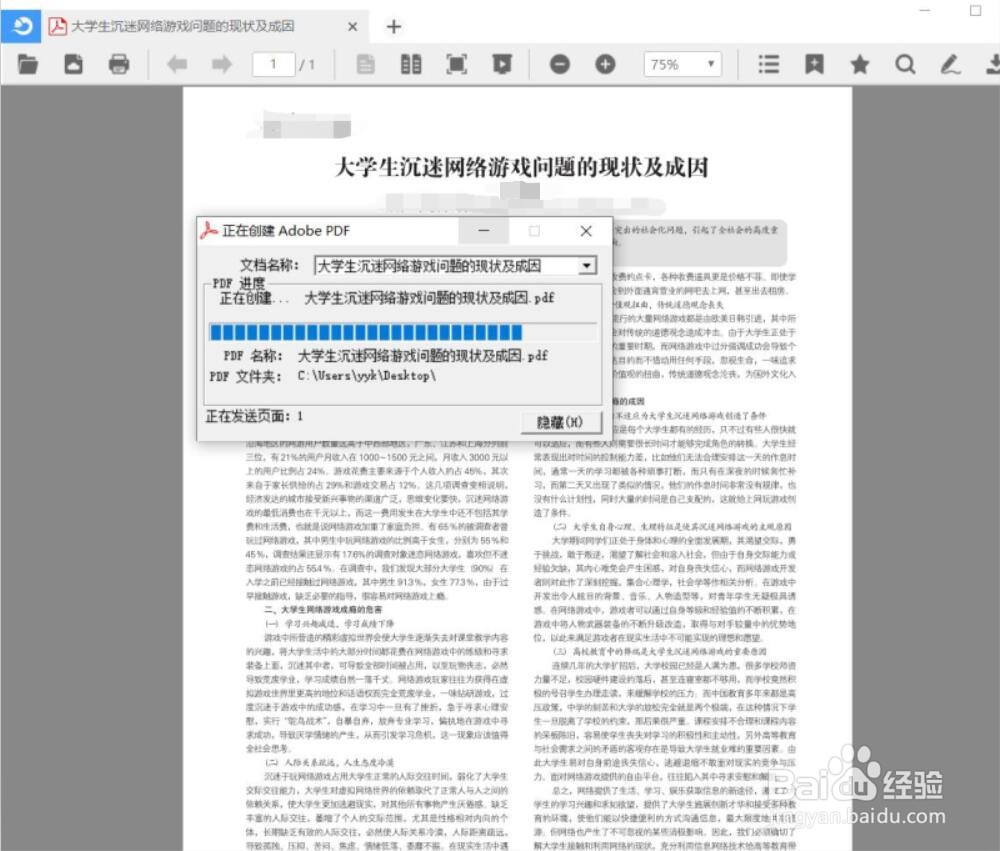The image size is (1000, 851).
Task: Minimize the 正在创建 Adobe PDF dialog
Action: click(x=484, y=231)
